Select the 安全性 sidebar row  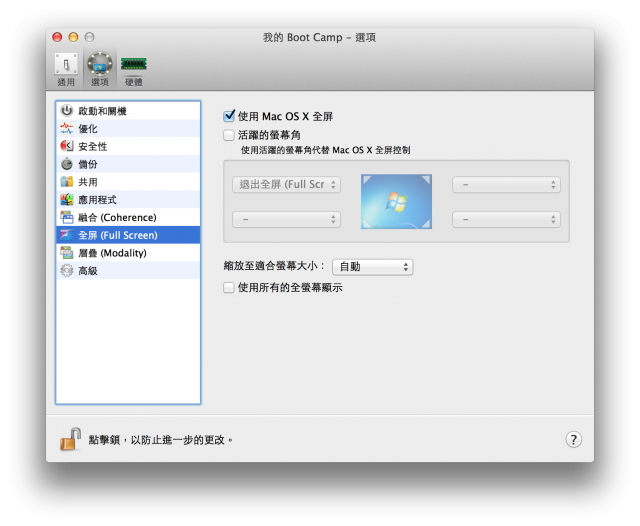(128, 146)
